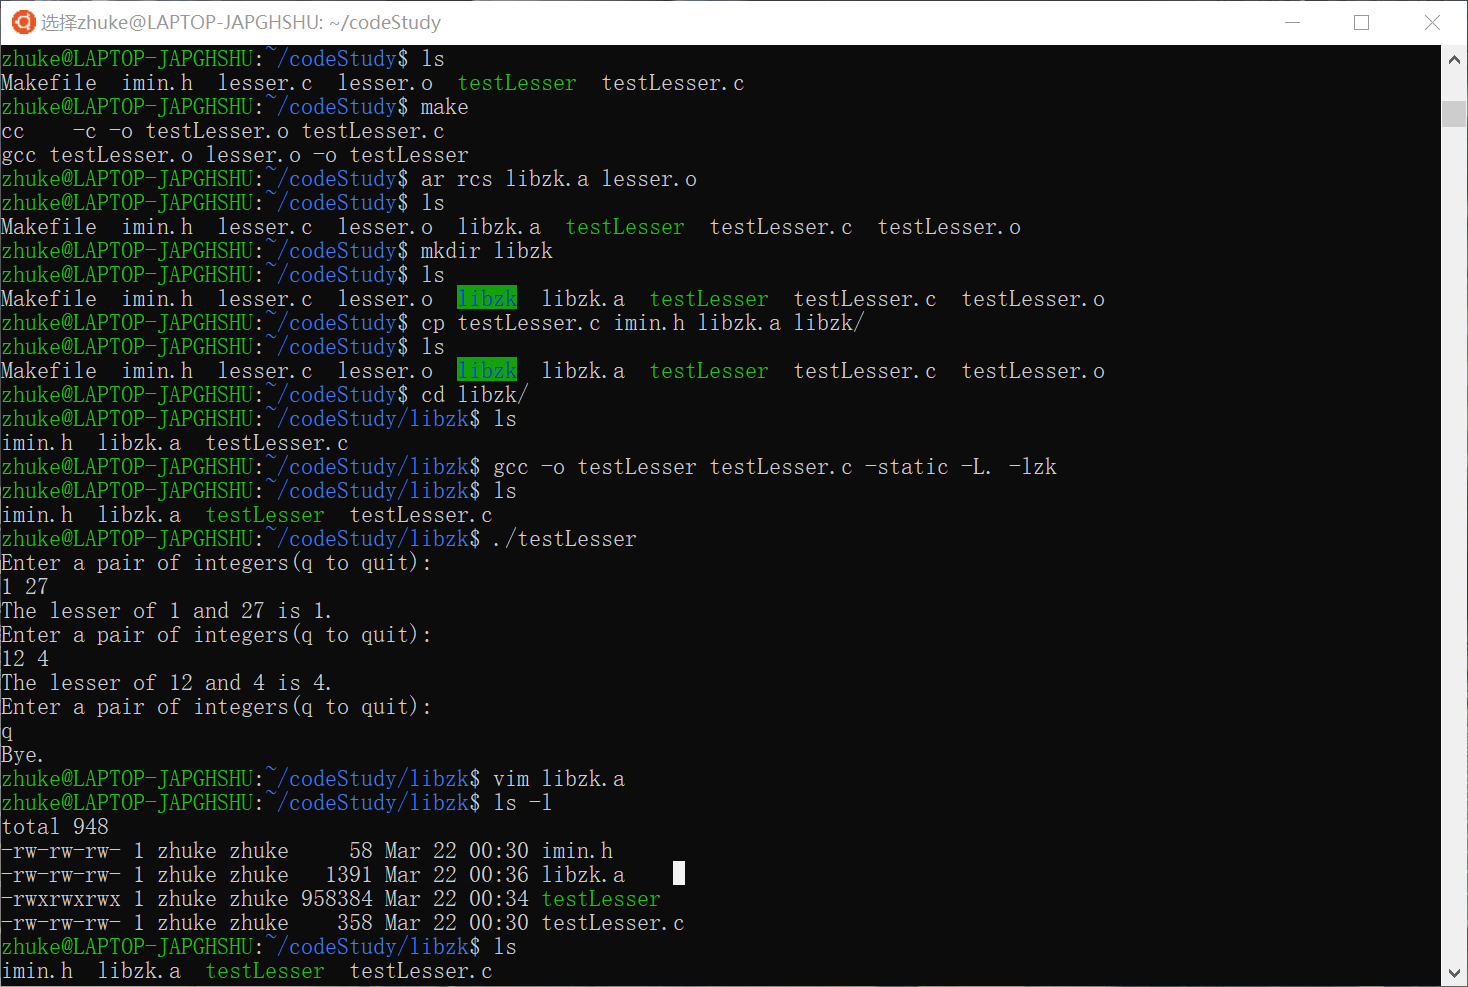The height and width of the screenshot is (987, 1468).
Task: Click the 'cd libzk/' command
Action: coord(474,395)
